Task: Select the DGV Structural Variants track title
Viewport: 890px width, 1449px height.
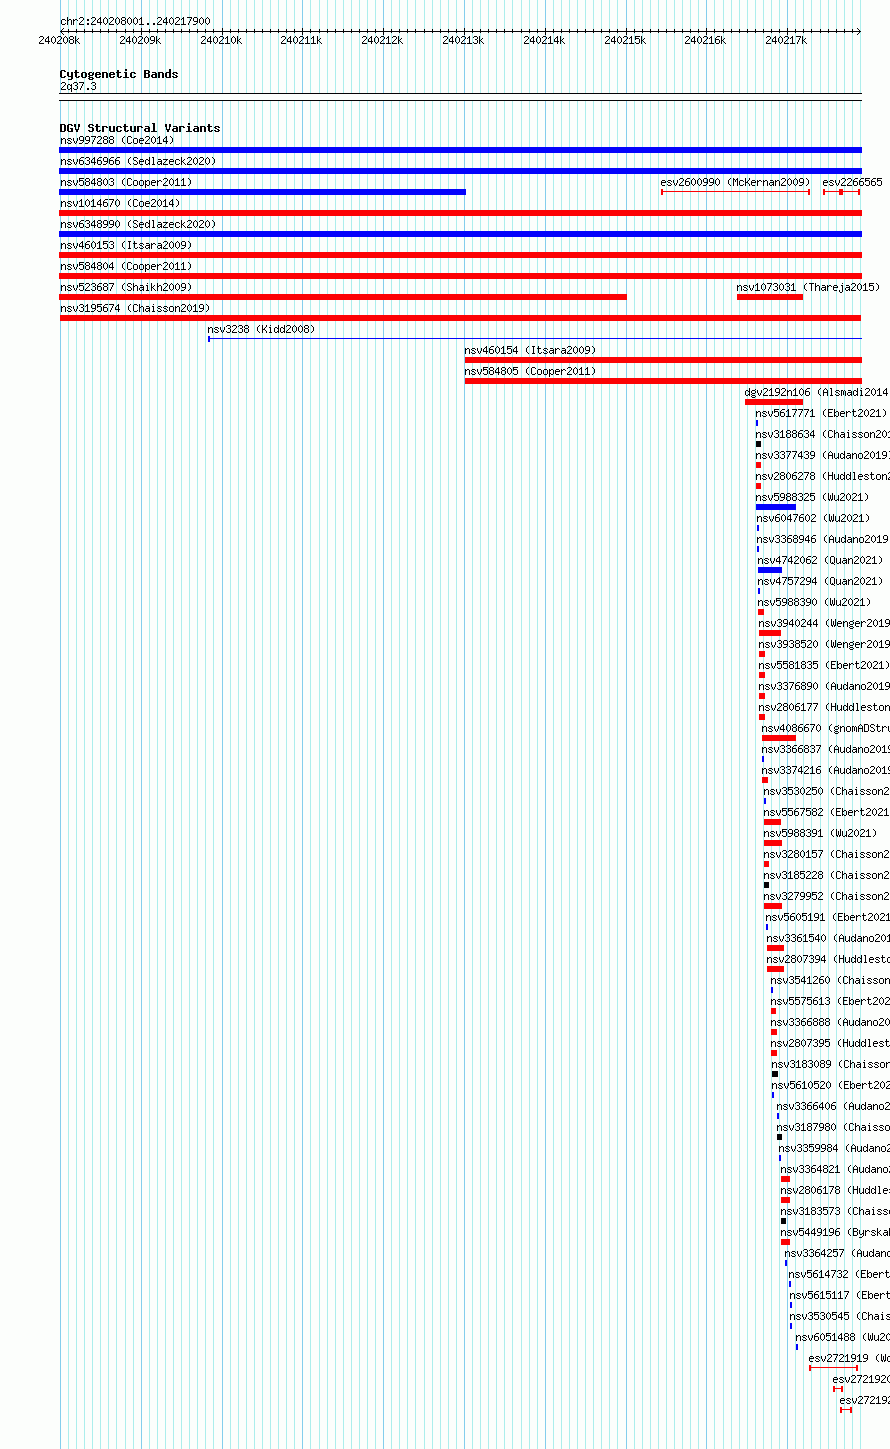Action: [x=140, y=128]
